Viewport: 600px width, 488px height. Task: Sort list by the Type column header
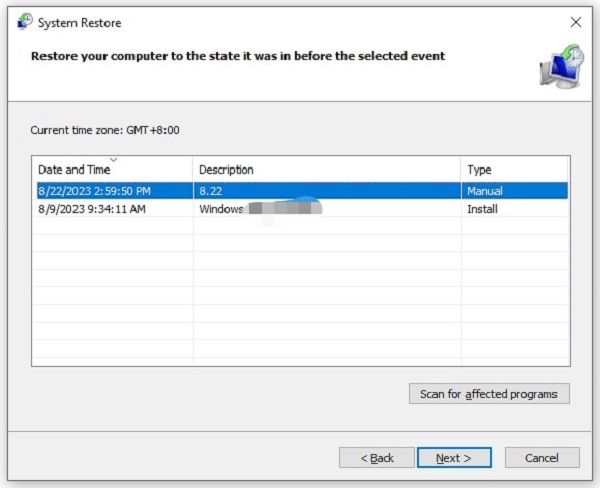[x=479, y=170]
